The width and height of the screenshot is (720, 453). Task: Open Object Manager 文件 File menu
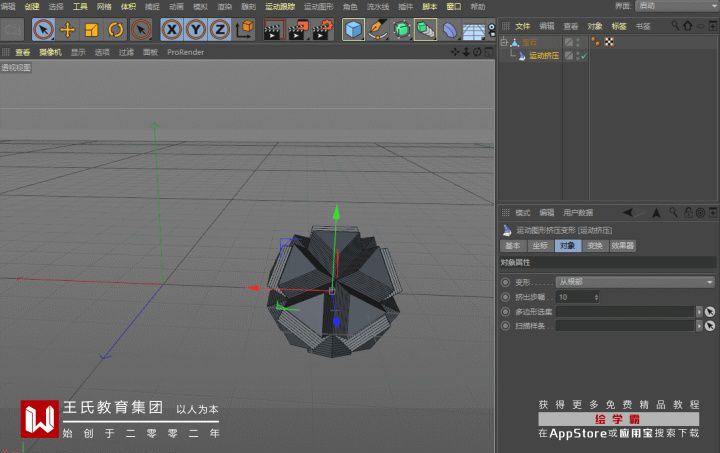click(x=523, y=26)
